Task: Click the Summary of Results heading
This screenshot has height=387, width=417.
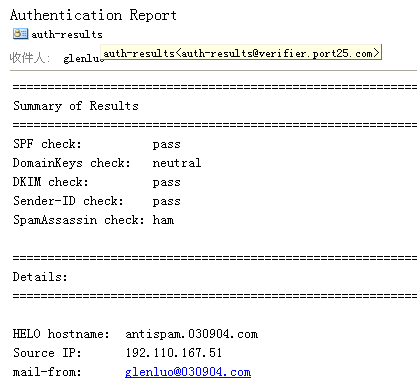Action: 76,106
